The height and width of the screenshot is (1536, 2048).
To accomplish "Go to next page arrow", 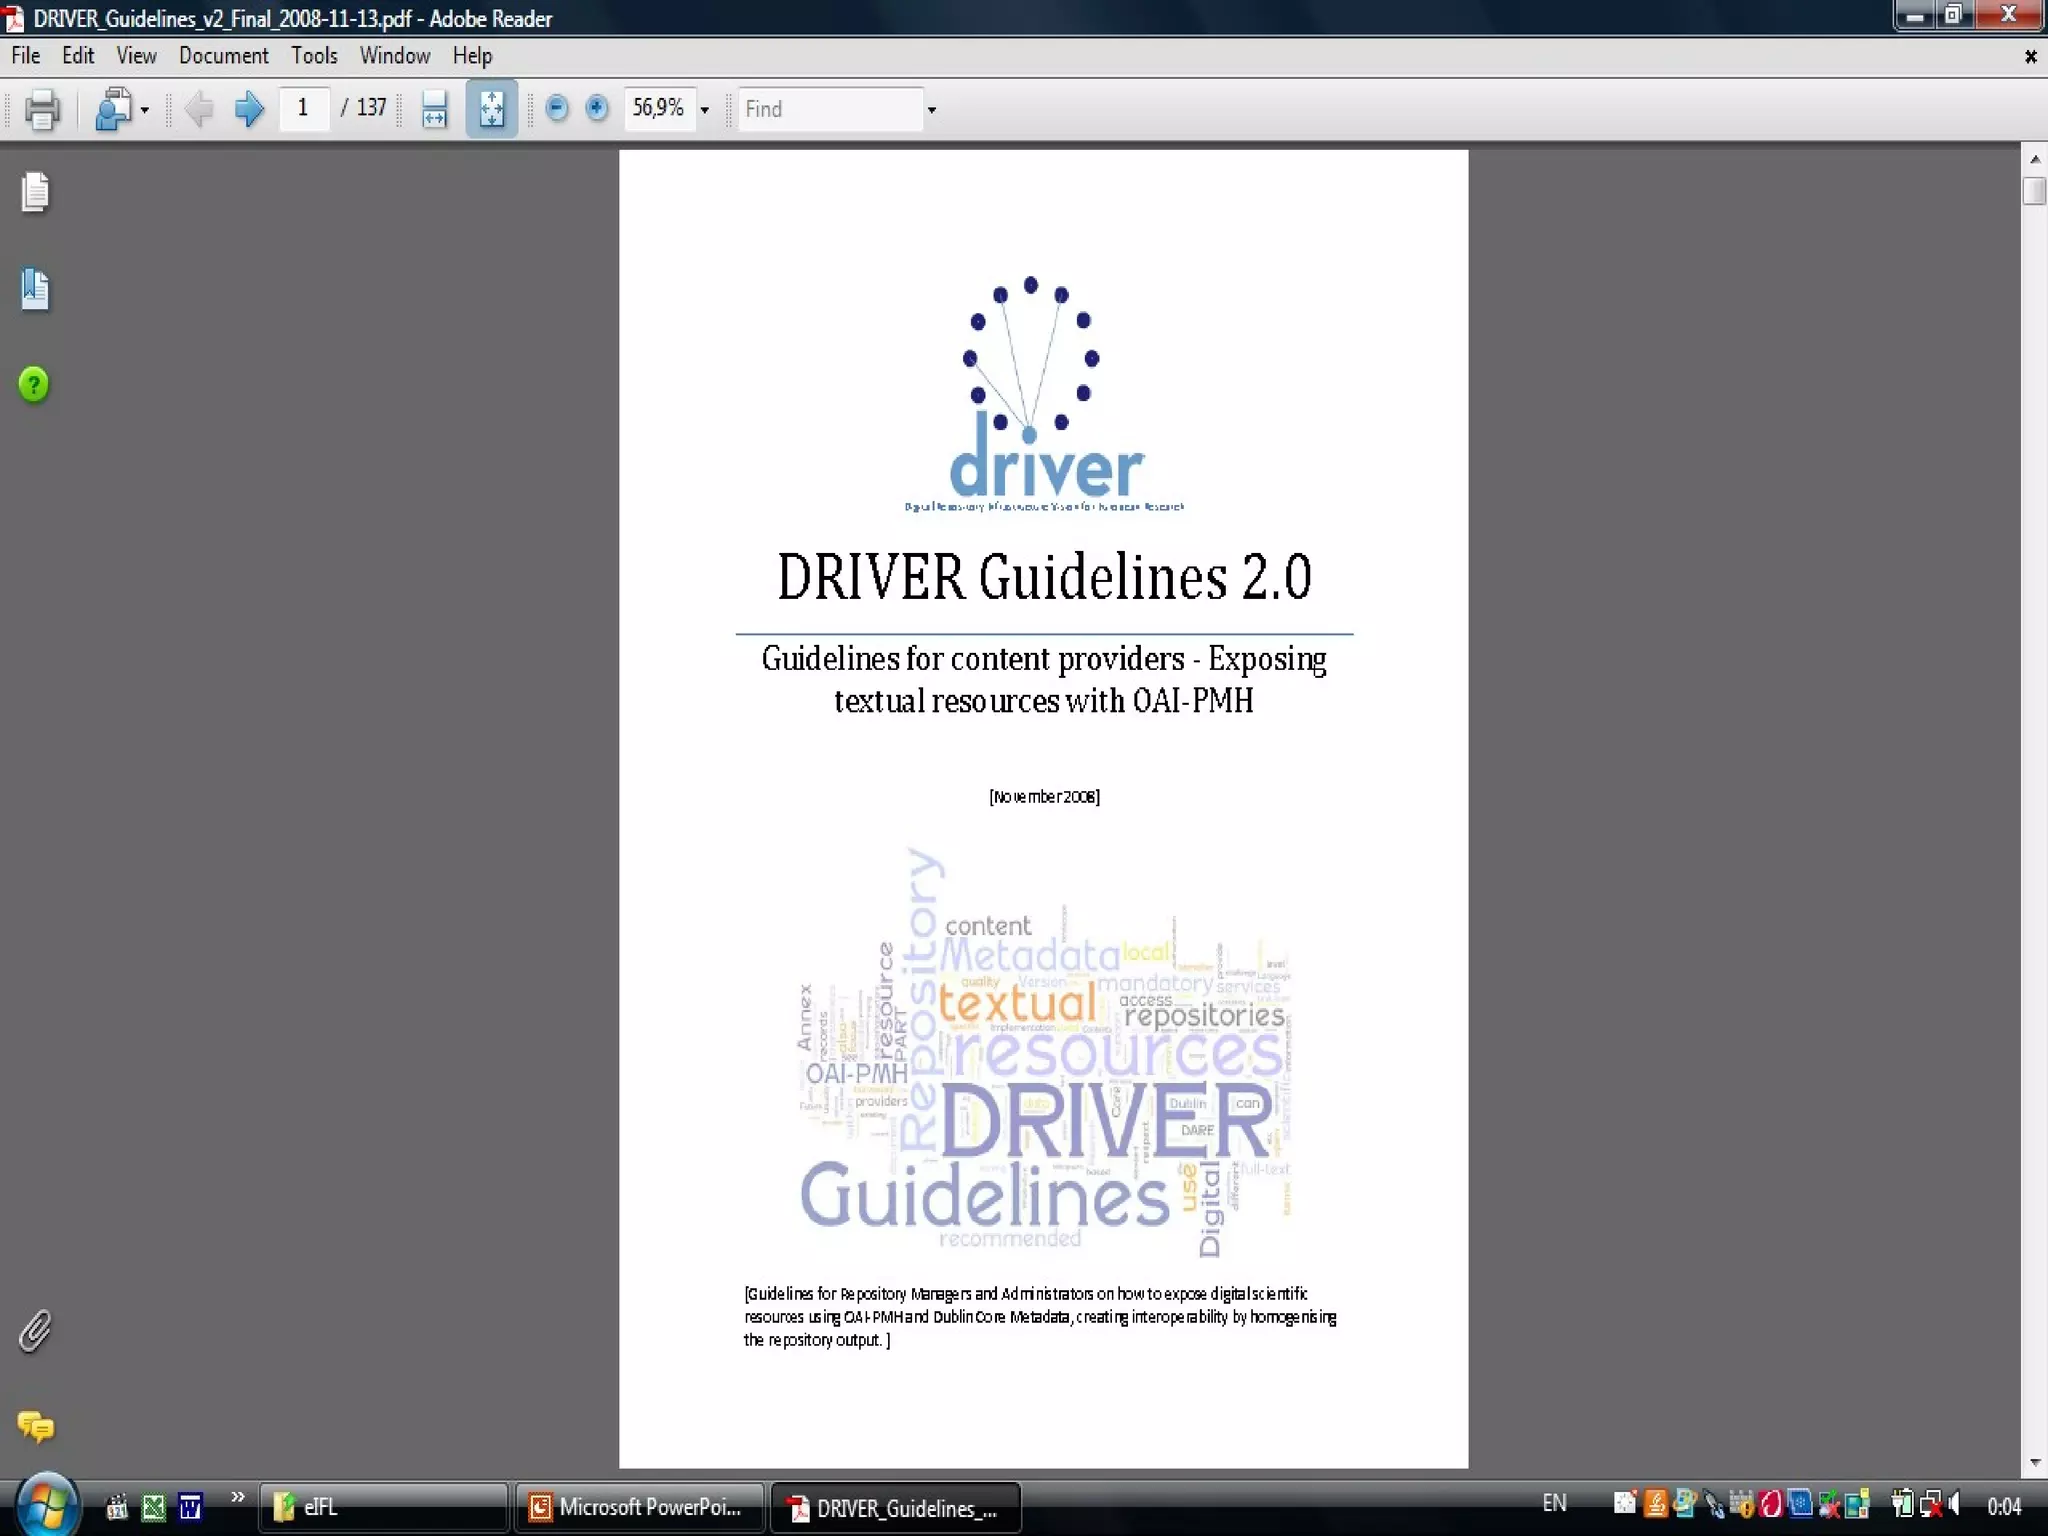I will point(248,109).
